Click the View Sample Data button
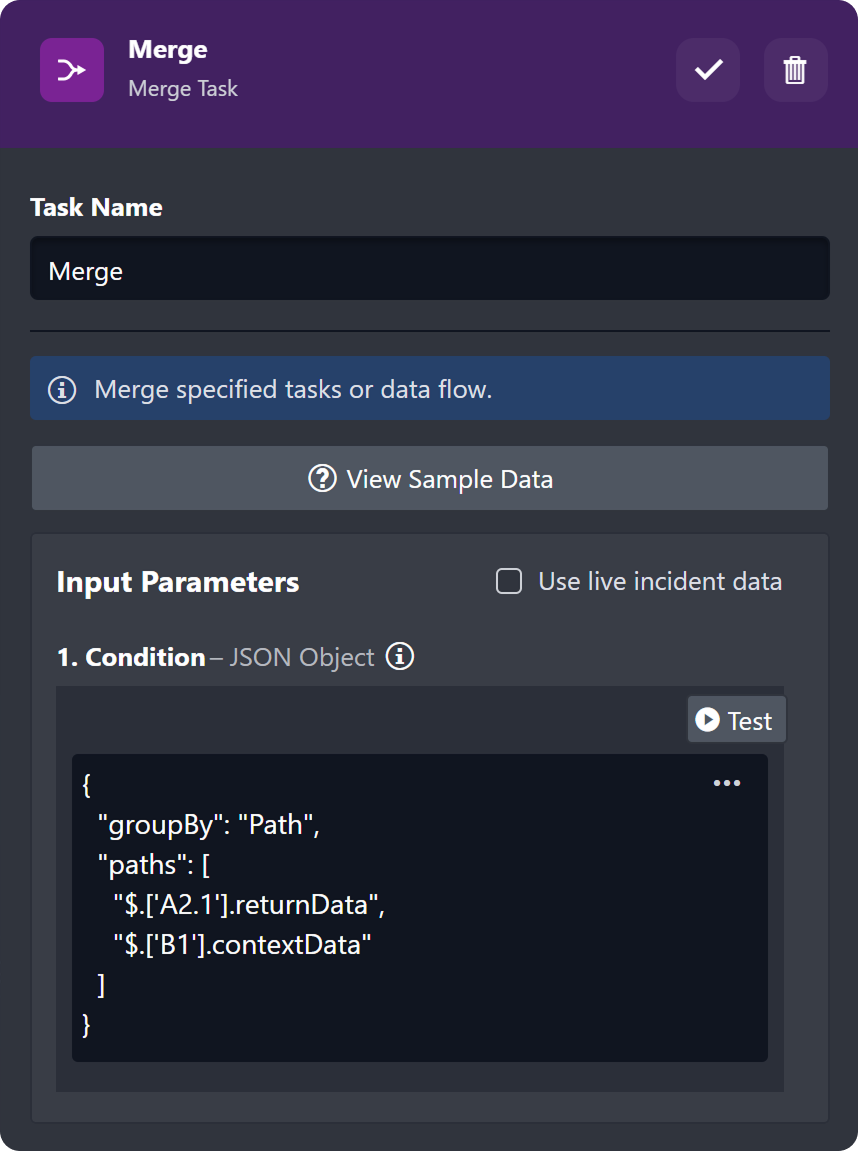858x1151 pixels. pyautogui.click(x=430, y=479)
